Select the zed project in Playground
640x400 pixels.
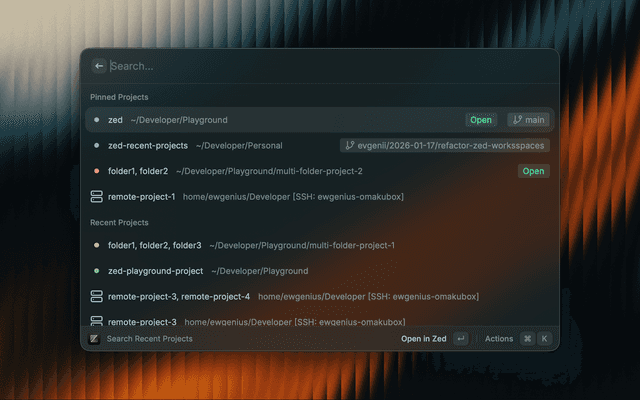[x=115, y=120]
